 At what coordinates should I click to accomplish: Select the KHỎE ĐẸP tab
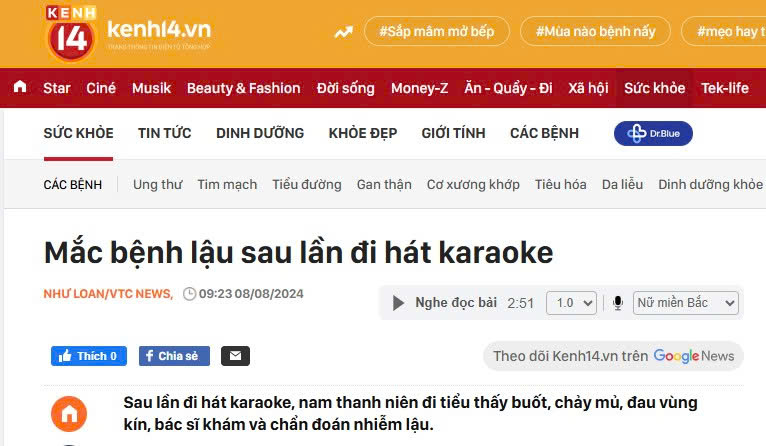tap(363, 133)
